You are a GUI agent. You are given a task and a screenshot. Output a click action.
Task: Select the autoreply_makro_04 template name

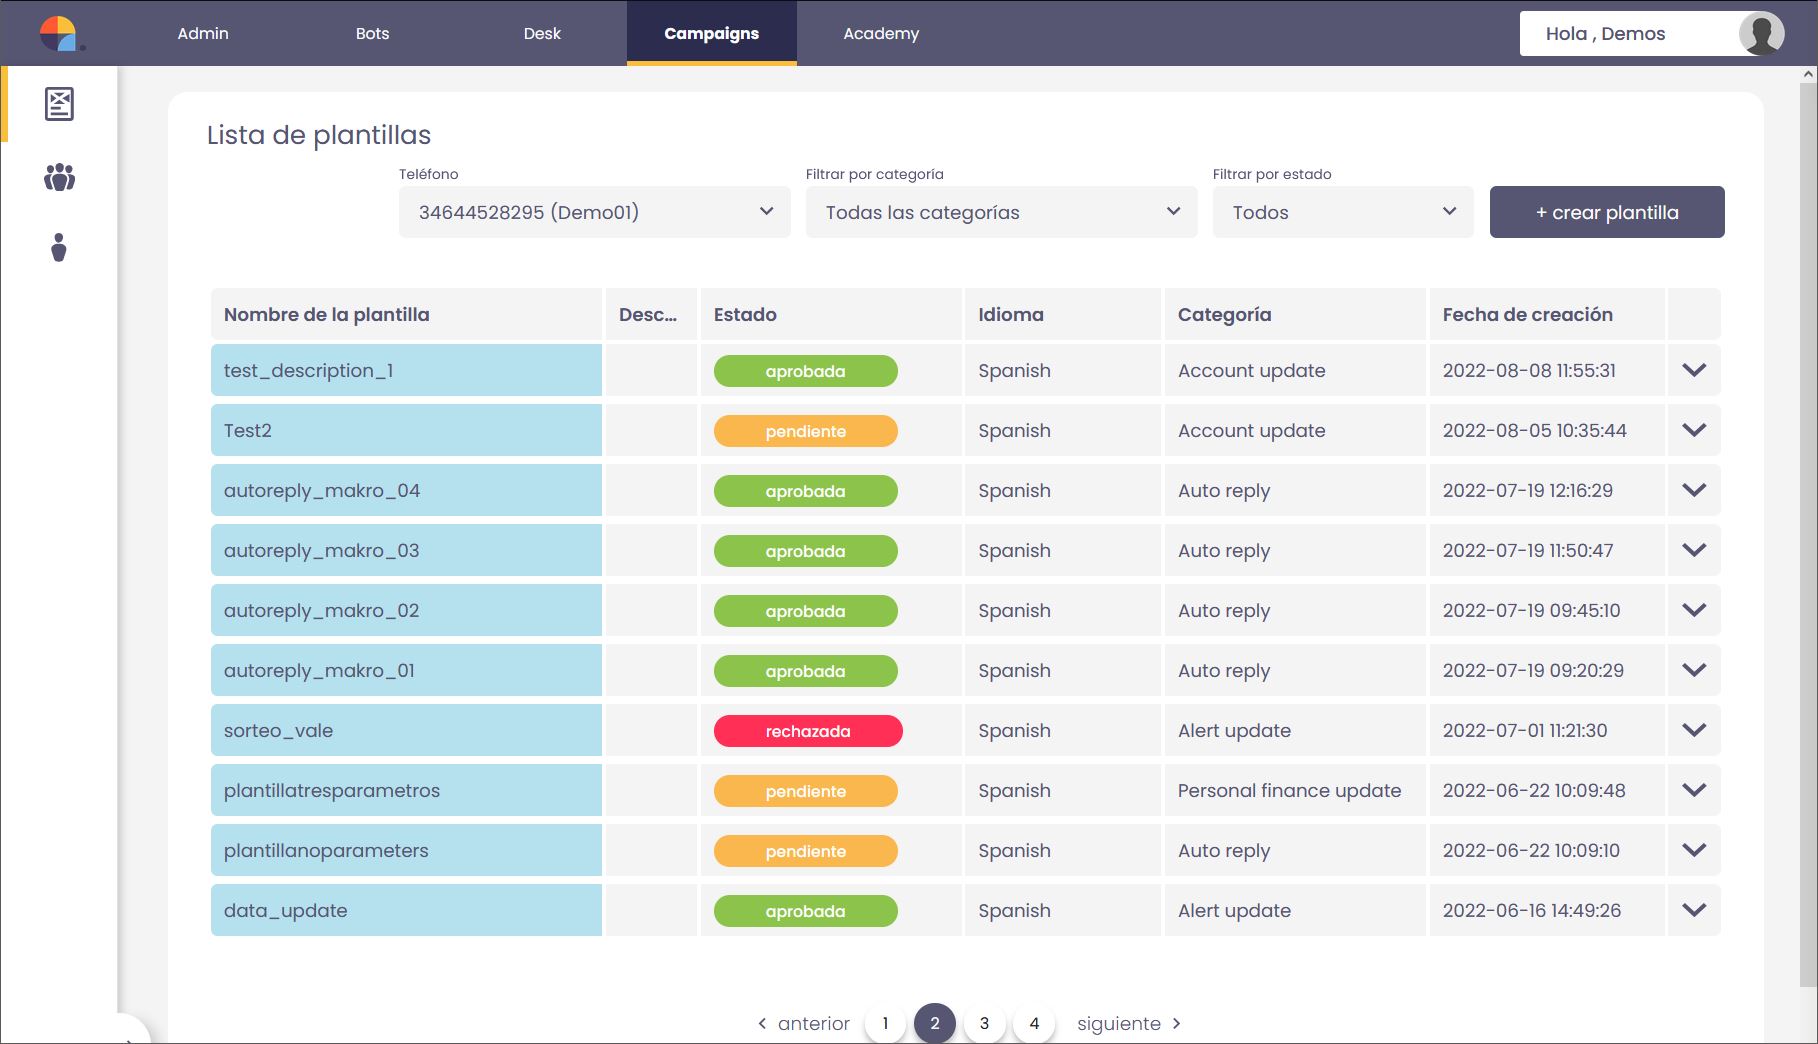point(322,490)
